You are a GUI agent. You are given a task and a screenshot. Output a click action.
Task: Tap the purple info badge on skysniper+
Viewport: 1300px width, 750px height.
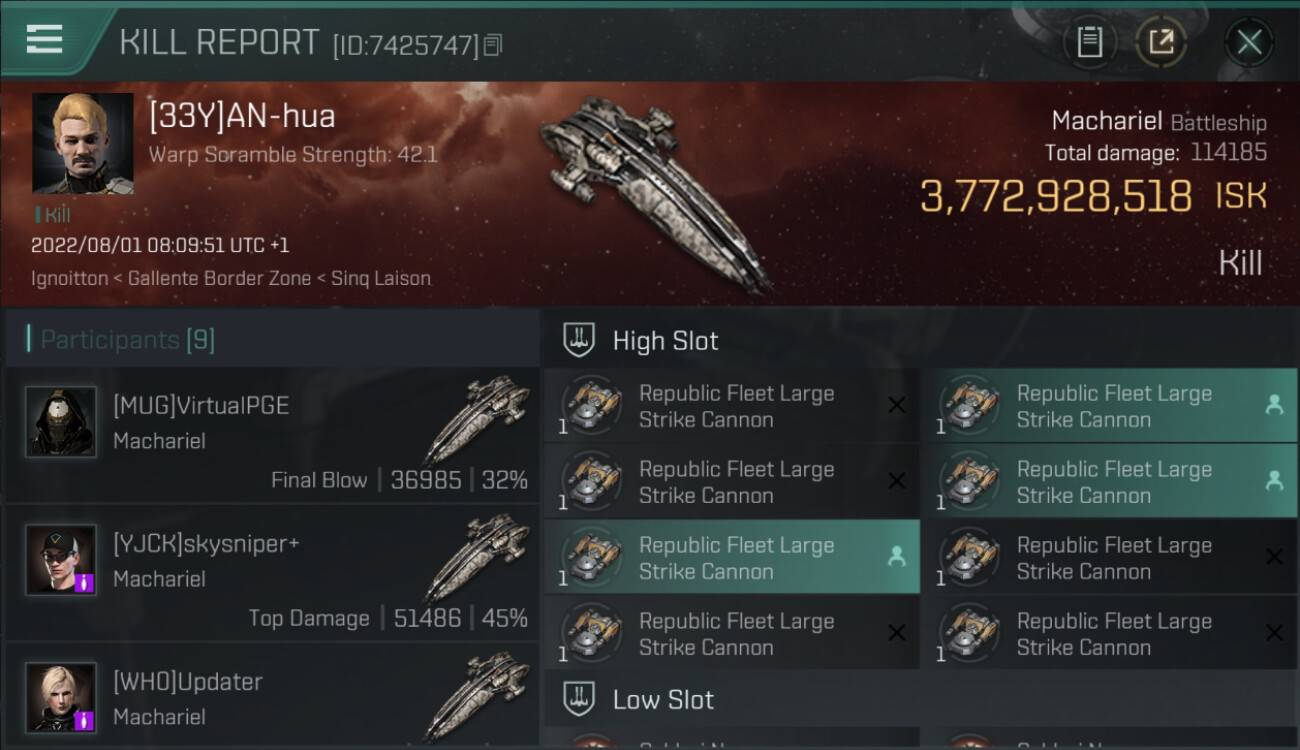tap(85, 582)
